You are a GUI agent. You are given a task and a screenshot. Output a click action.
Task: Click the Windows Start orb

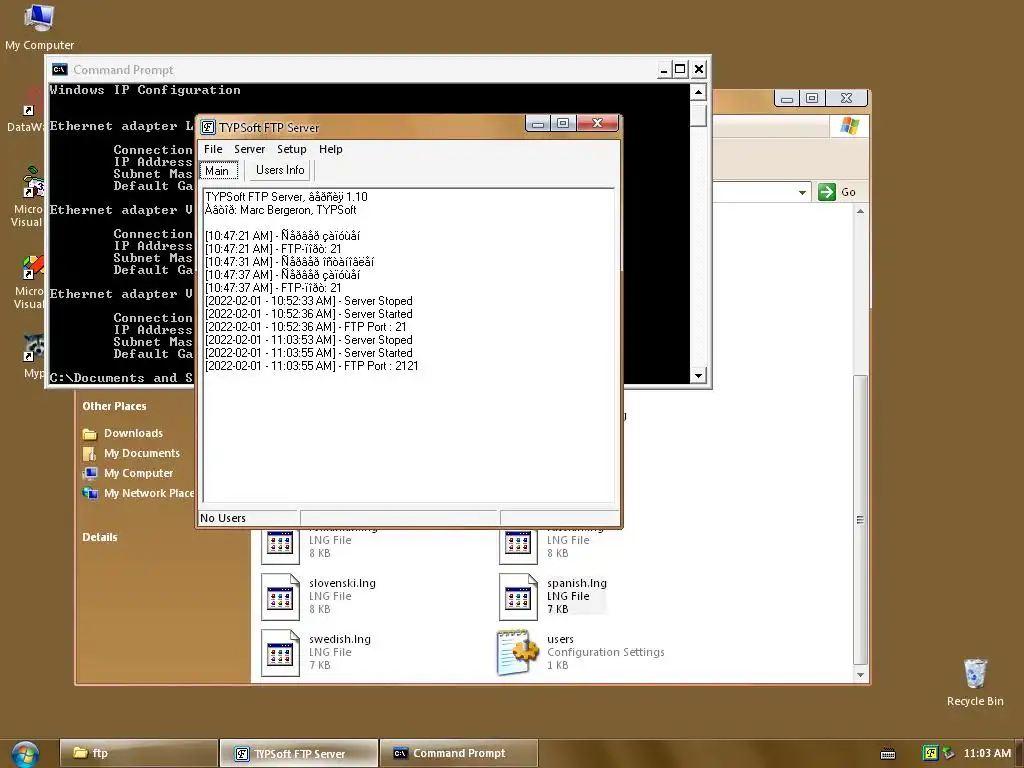(25, 754)
